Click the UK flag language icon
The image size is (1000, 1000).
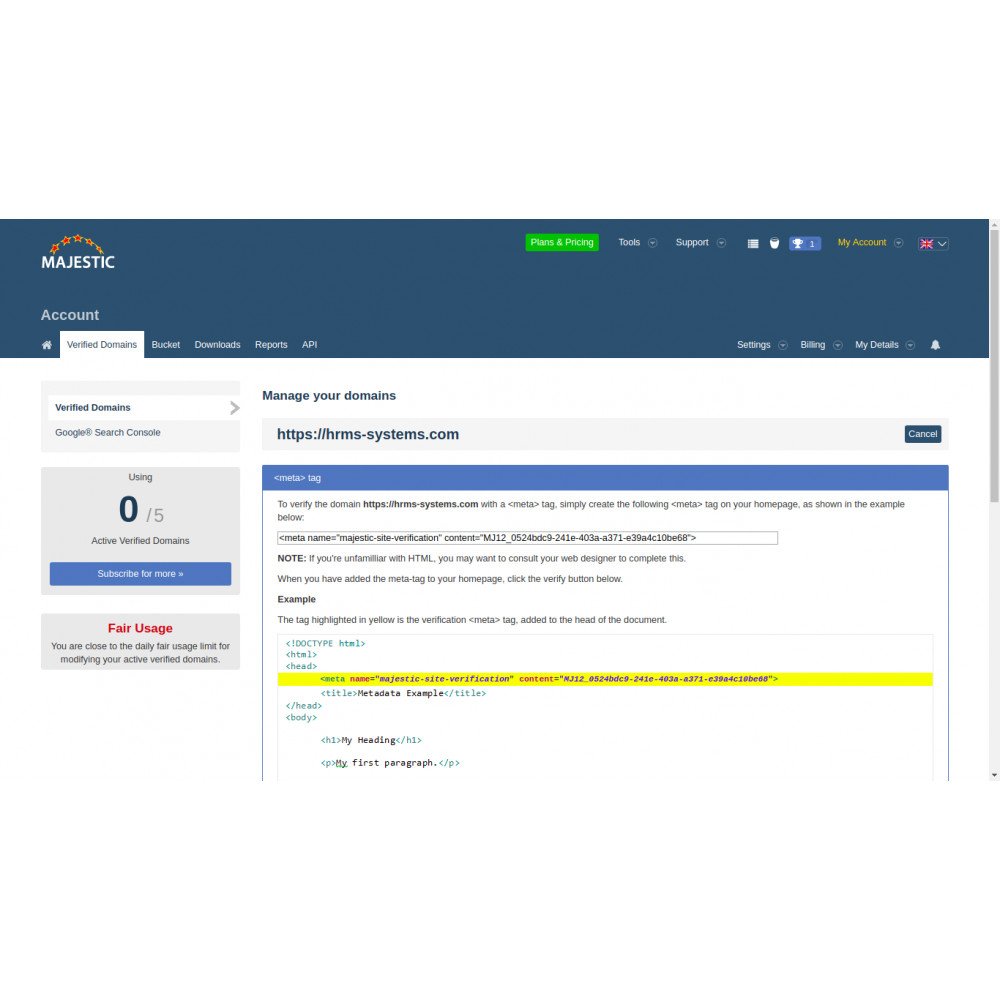pos(927,244)
